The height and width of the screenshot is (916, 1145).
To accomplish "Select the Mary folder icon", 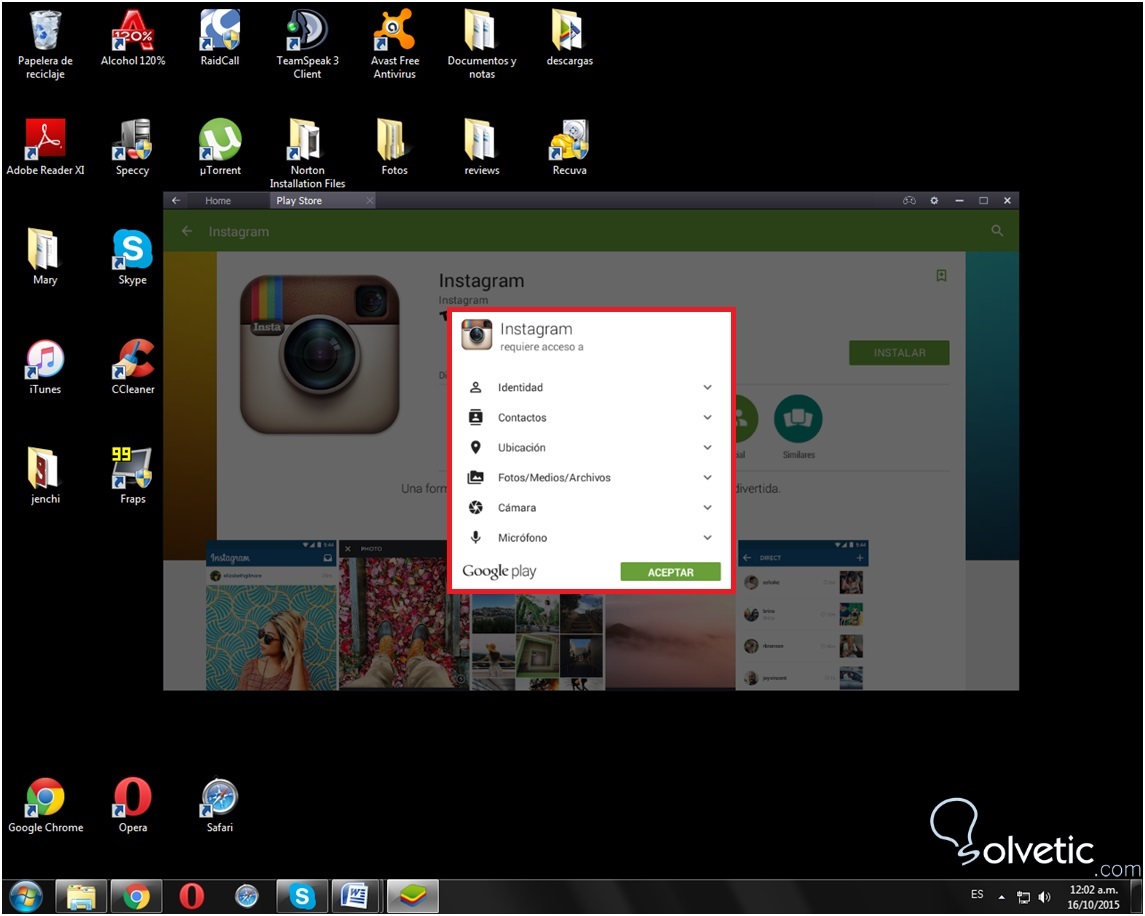I will point(45,256).
